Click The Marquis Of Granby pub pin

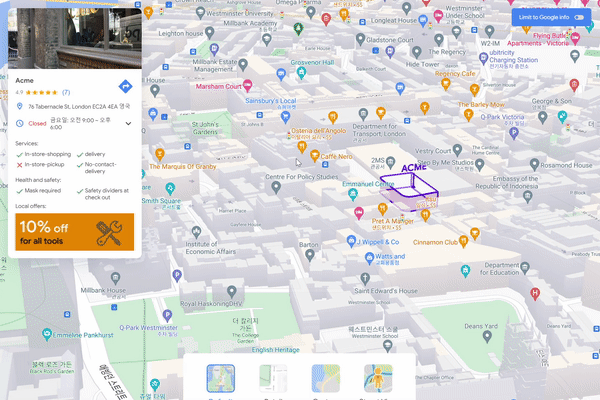[x=160, y=154]
